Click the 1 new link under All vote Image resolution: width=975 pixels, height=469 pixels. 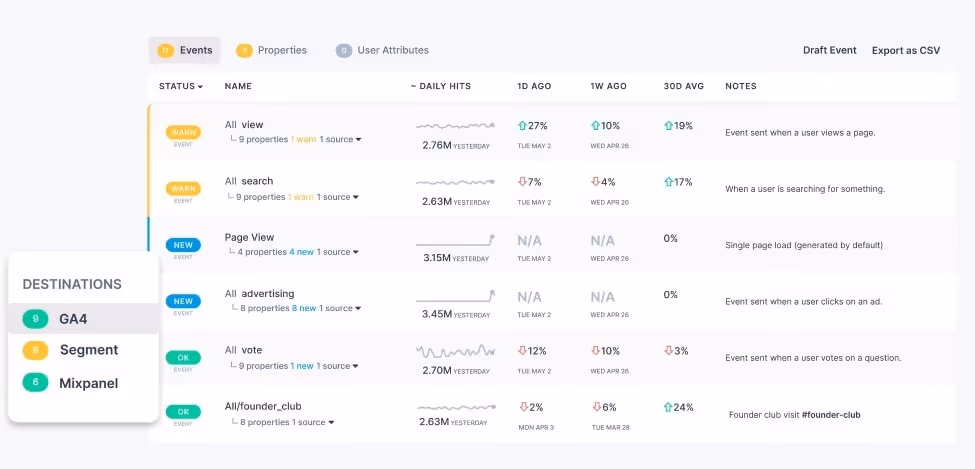(x=302, y=366)
